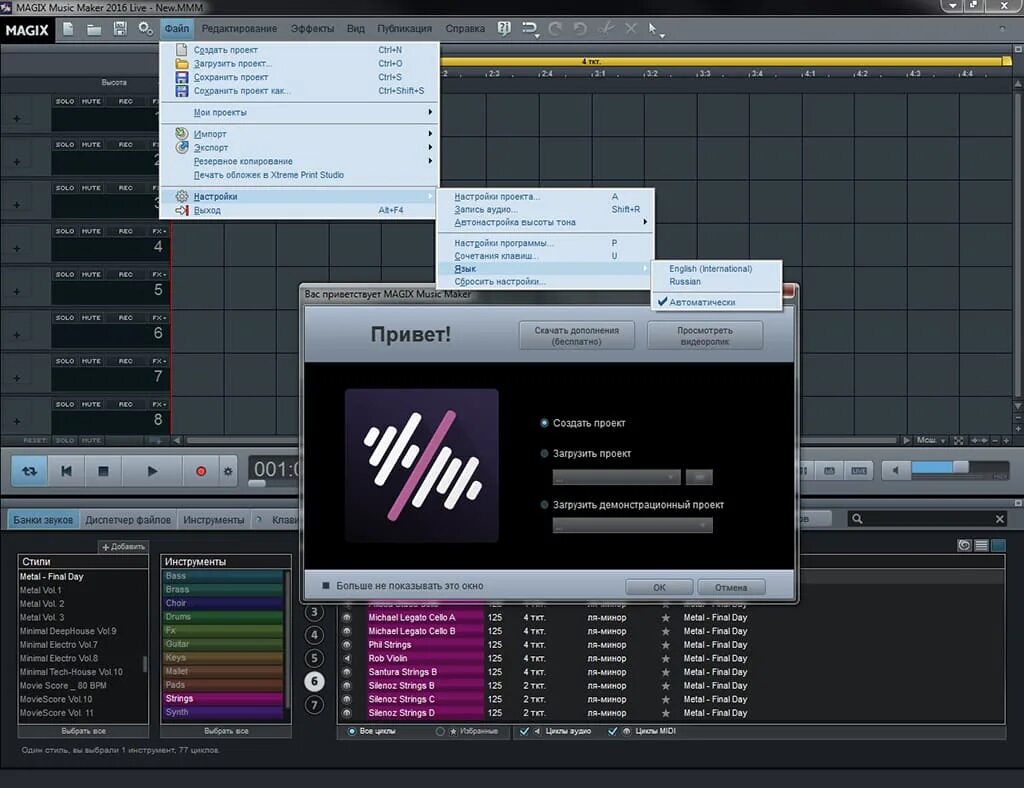
Task: Select the scissors cut tool
Action: (607, 29)
